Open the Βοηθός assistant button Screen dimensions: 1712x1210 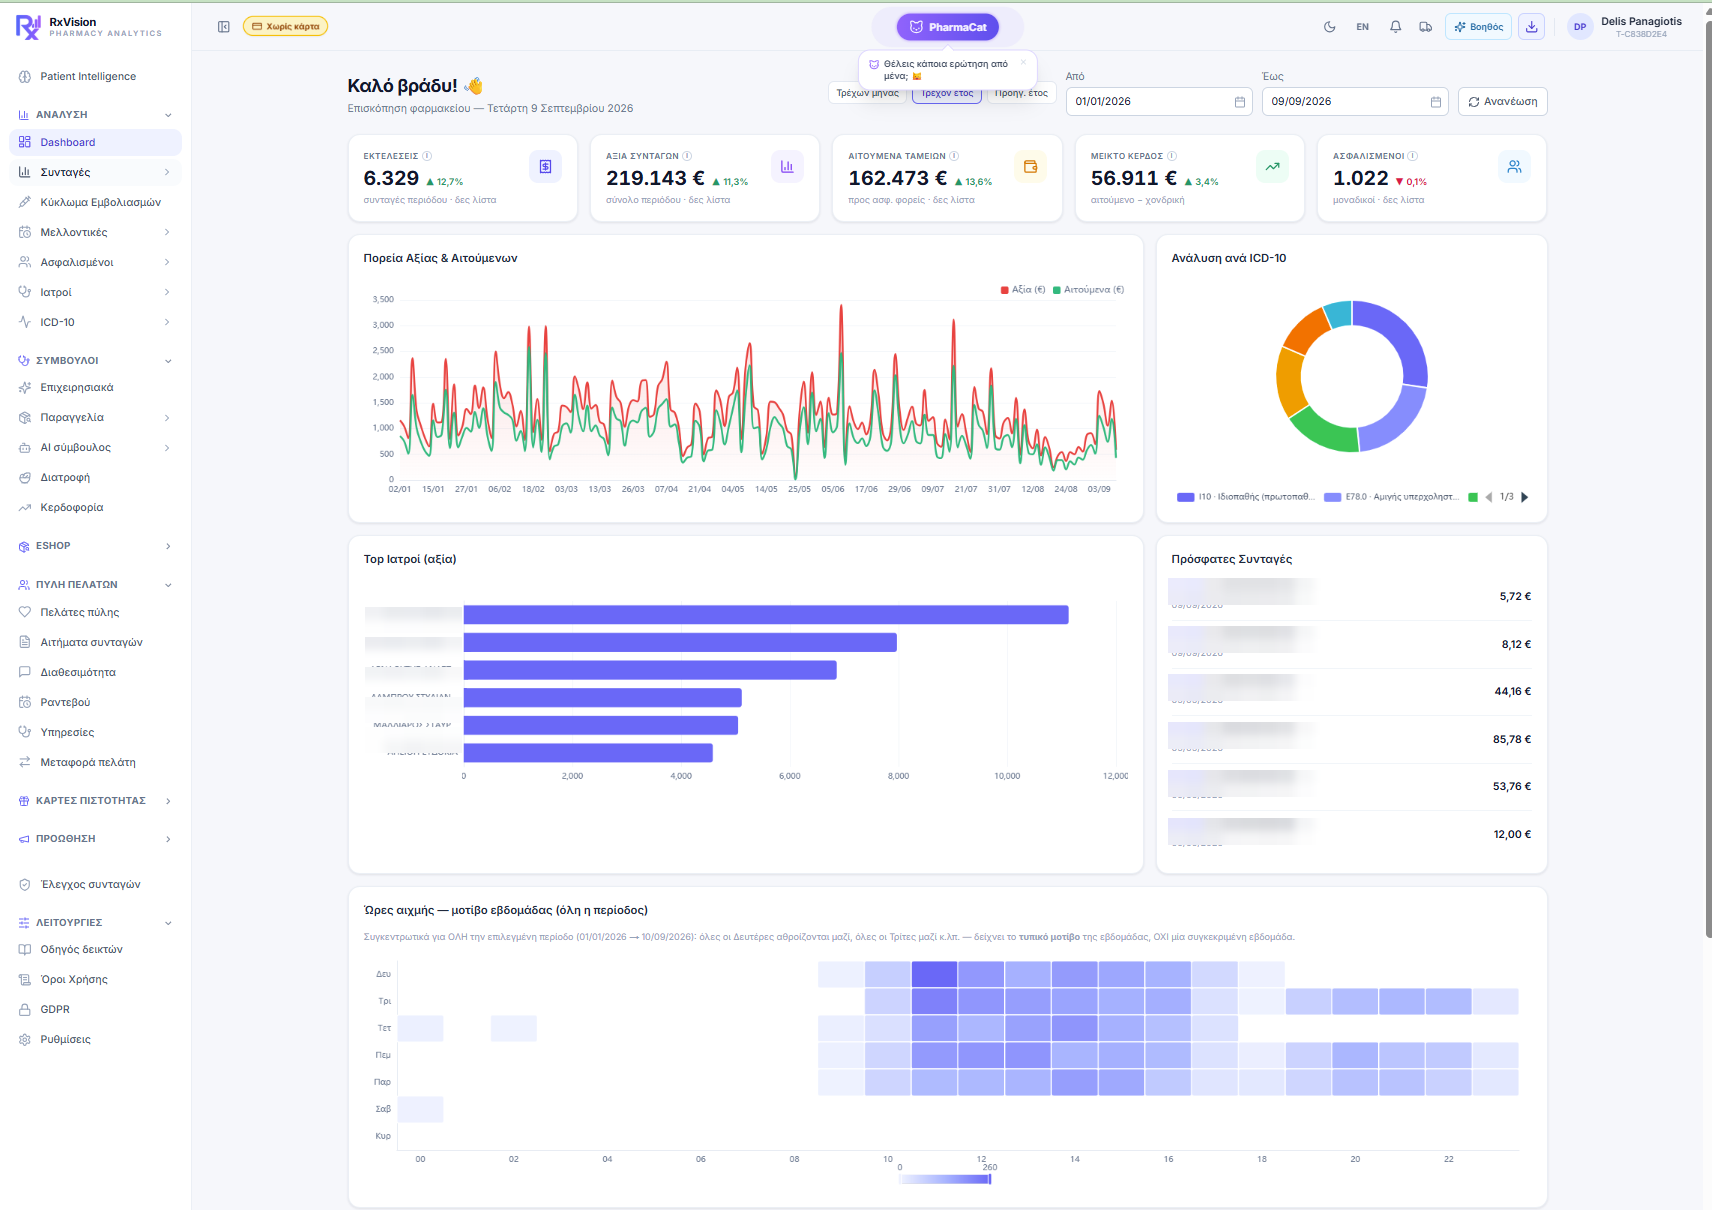pos(1478,27)
